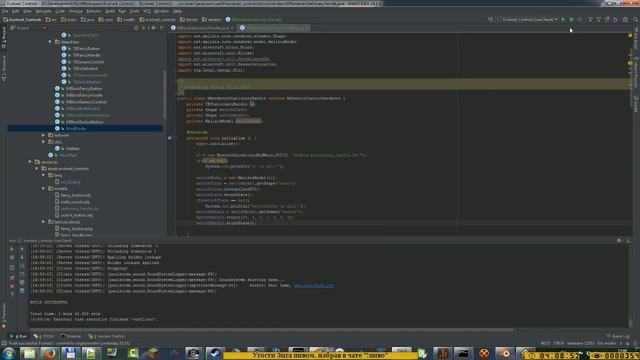Click the VCS update project icon

point(590,19)
